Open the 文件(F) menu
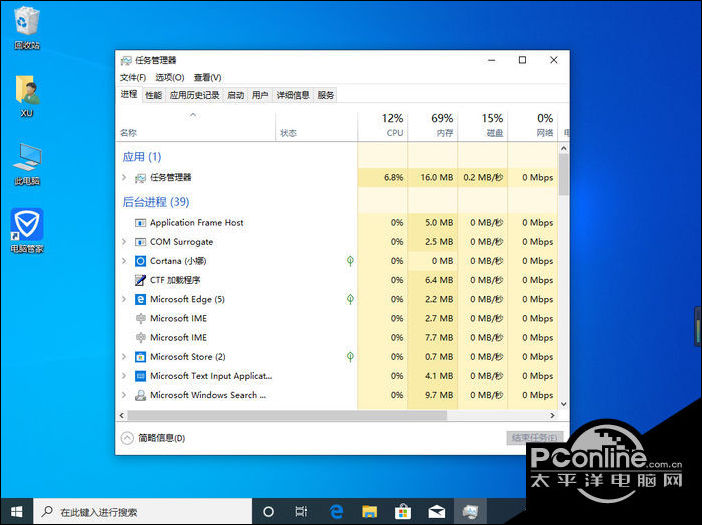 [133, 77]
